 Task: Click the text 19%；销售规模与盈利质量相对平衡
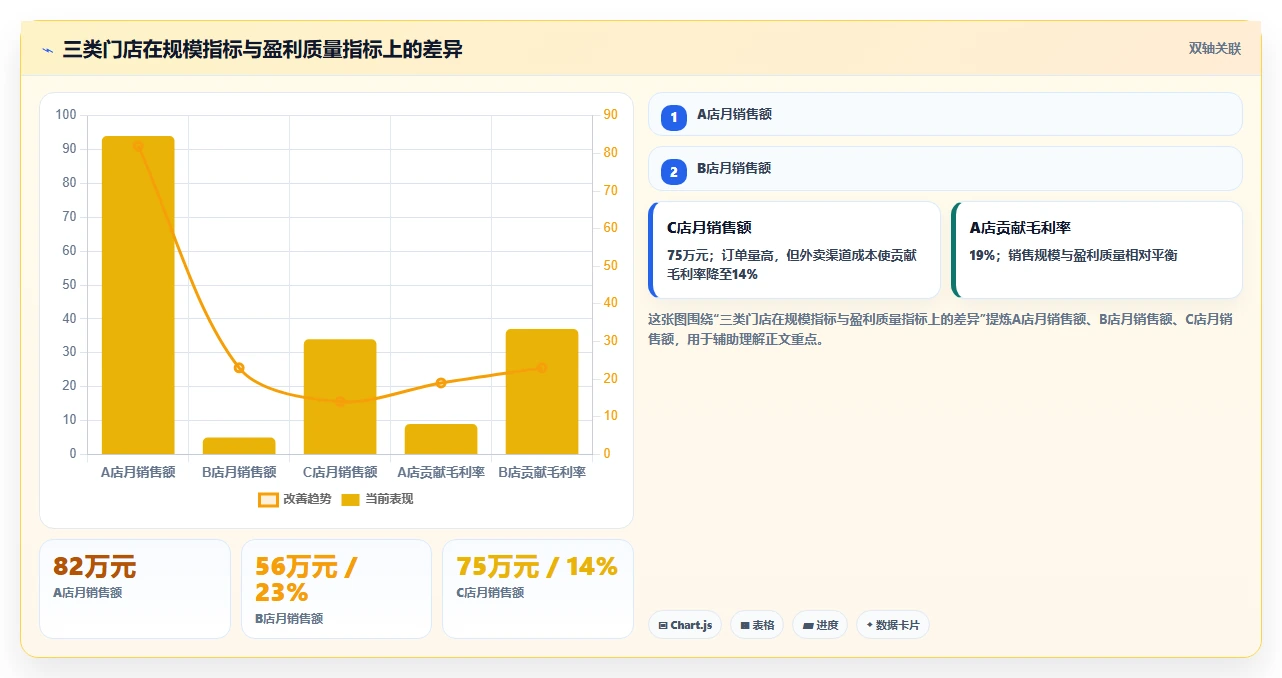click(1073, 255)
